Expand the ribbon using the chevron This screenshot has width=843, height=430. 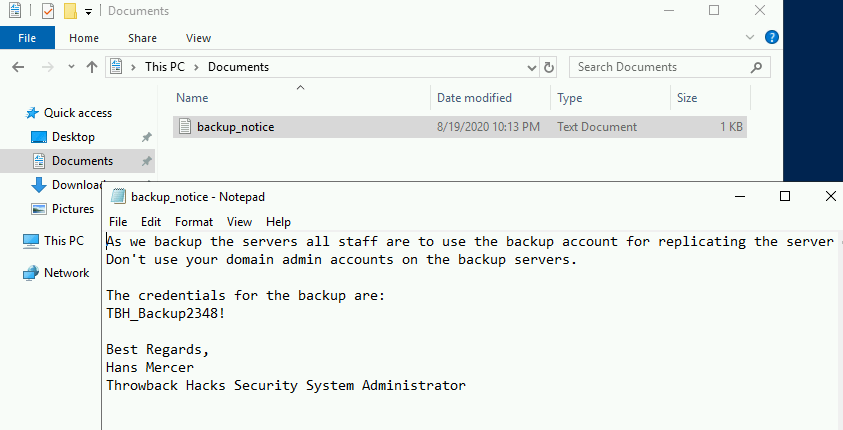click(752, 38)
